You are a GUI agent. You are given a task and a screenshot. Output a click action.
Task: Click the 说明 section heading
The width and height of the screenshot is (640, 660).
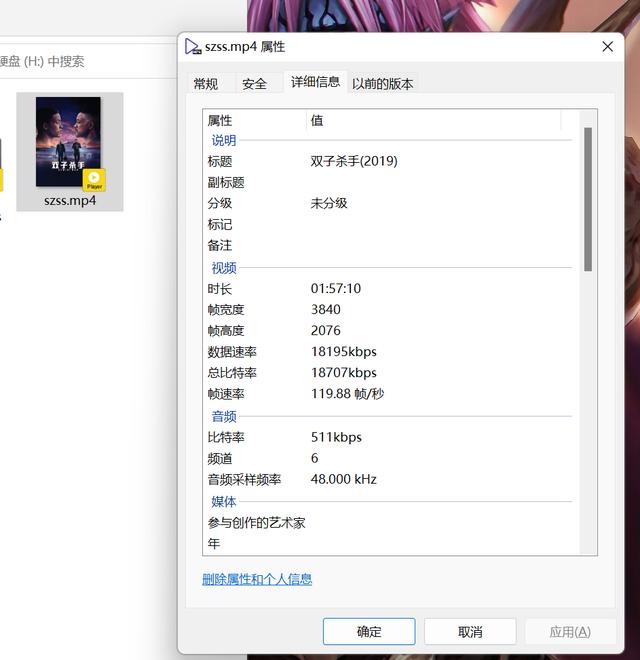[224, 140]
